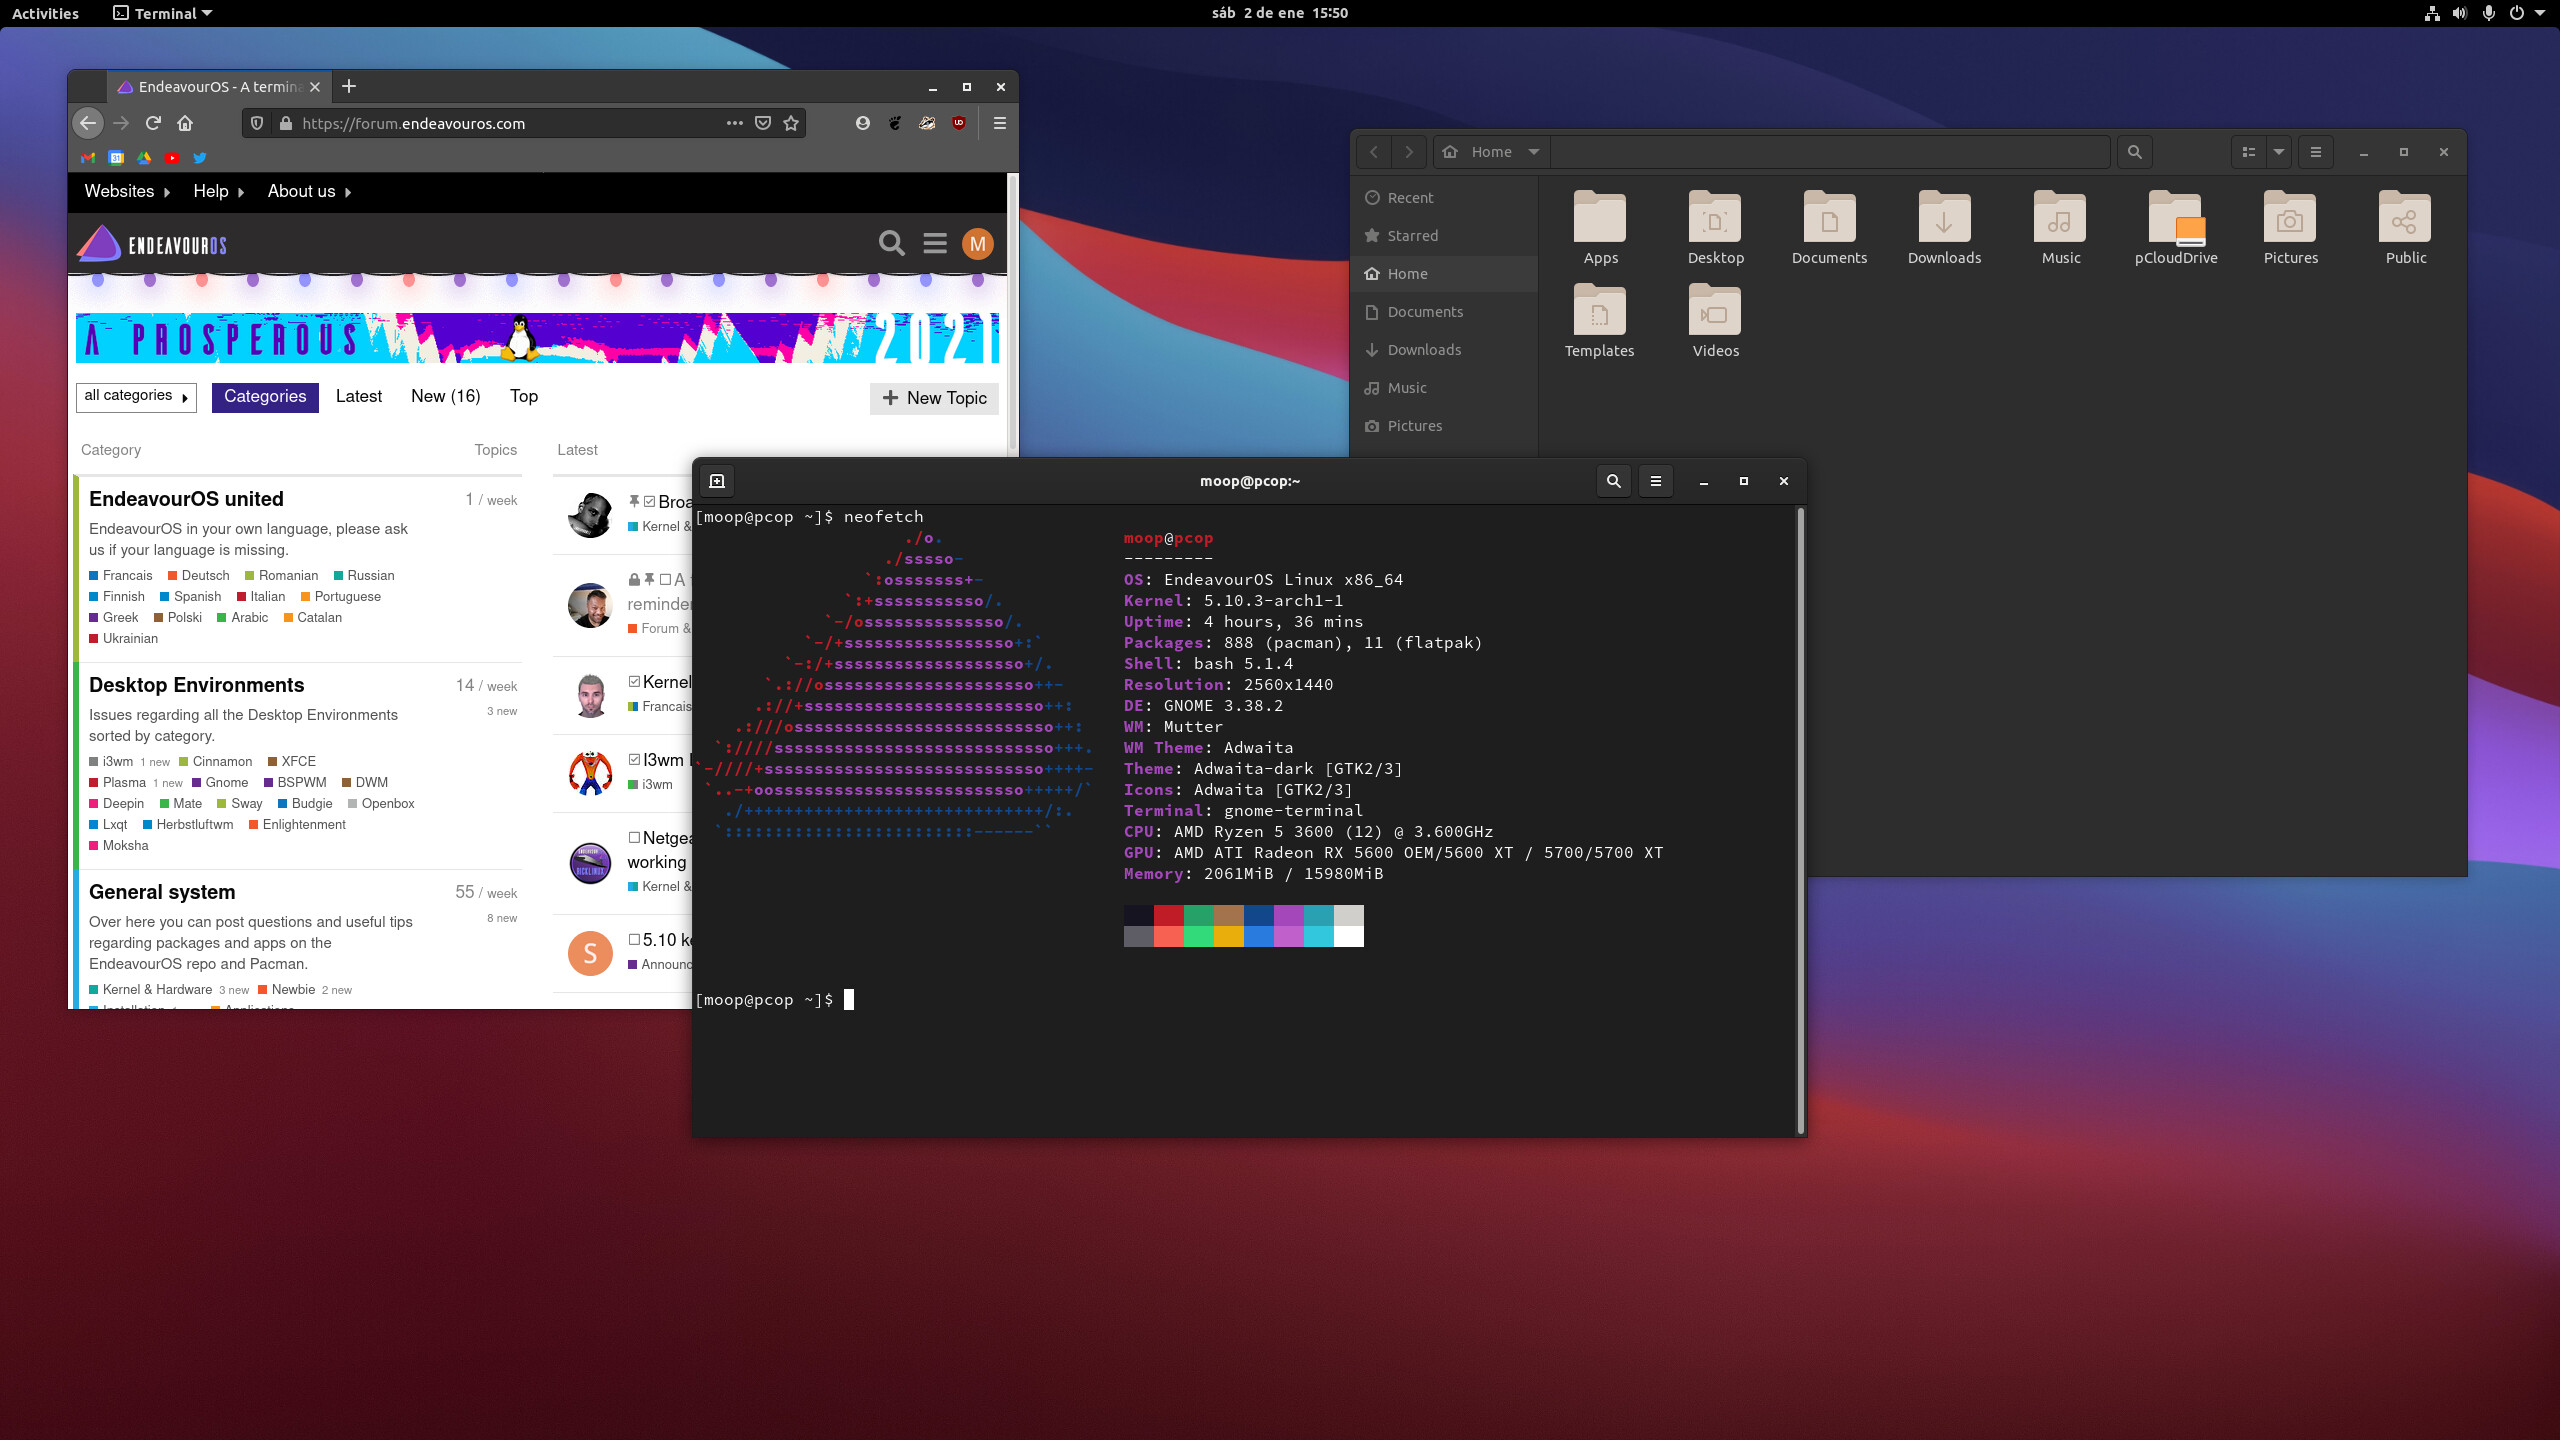2560x1440 pixels.
Task: Open Google Drive bookmark icon
Action: click(x=144, y=158)
